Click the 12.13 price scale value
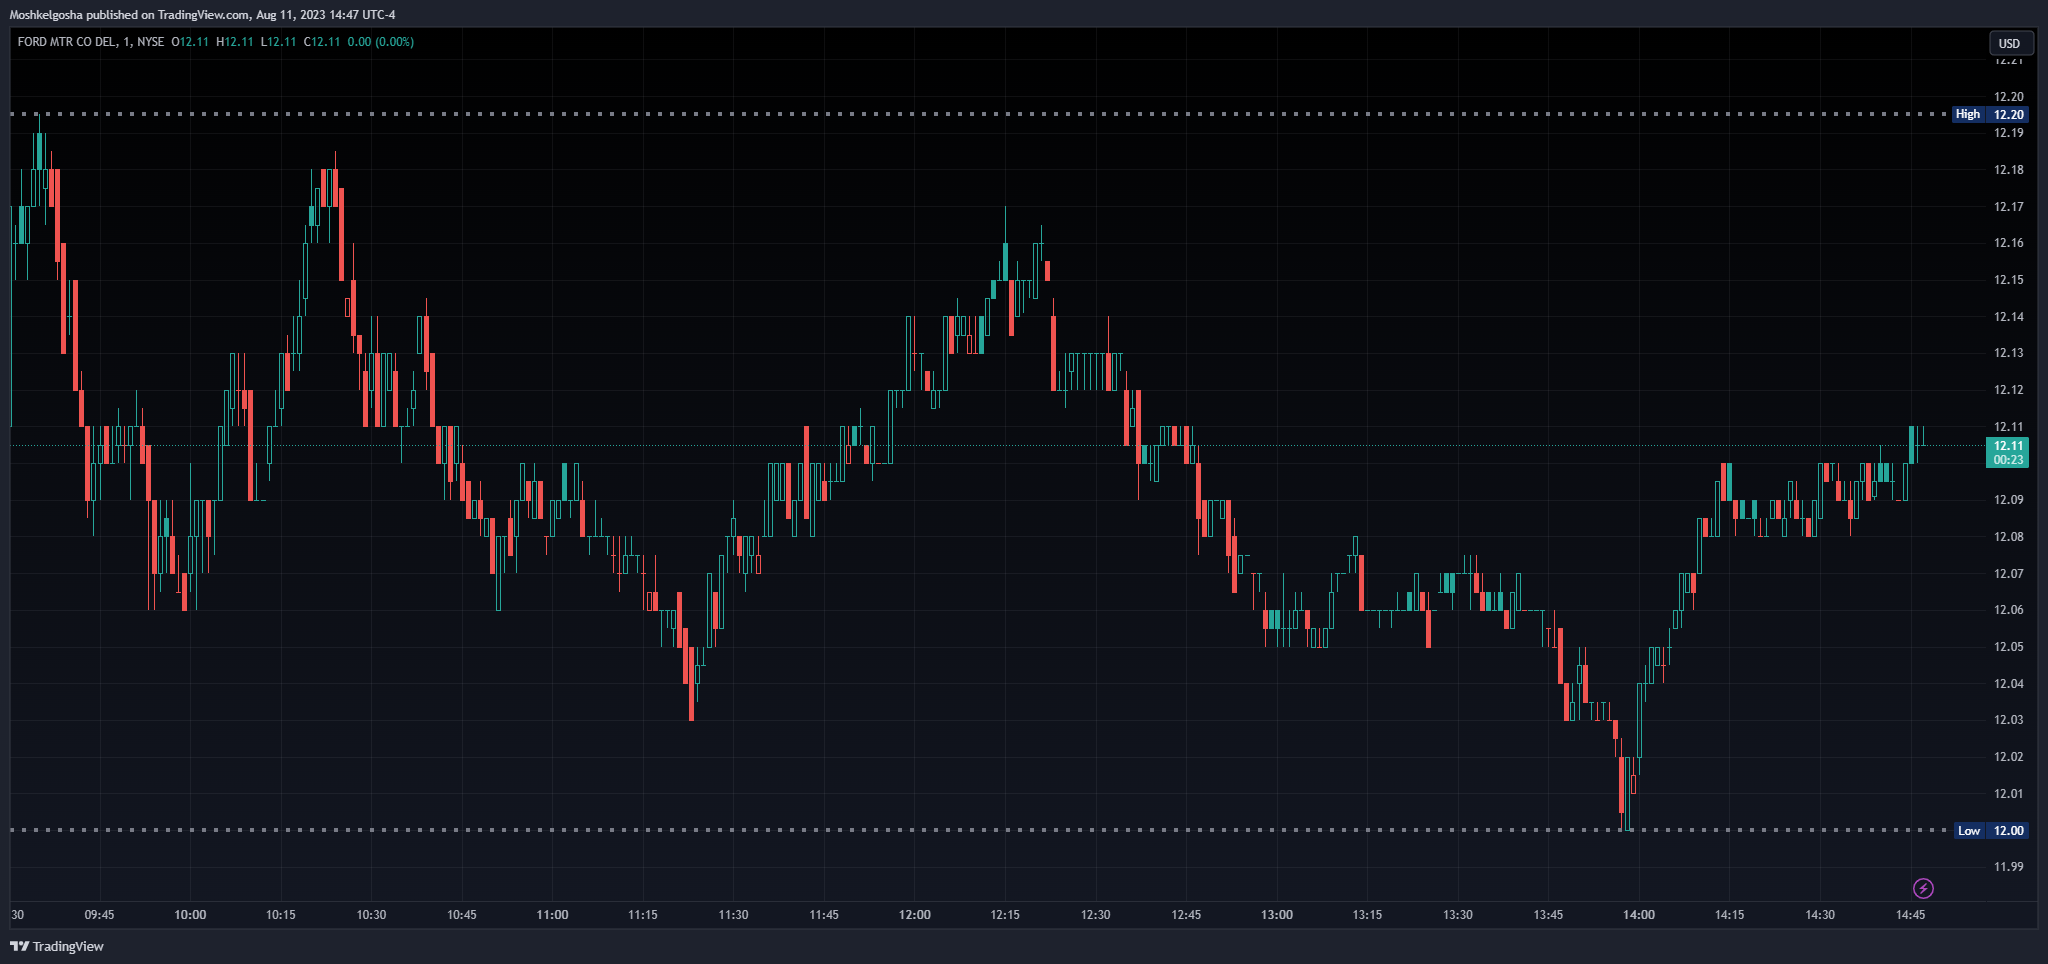 [x=2008, y=353]
